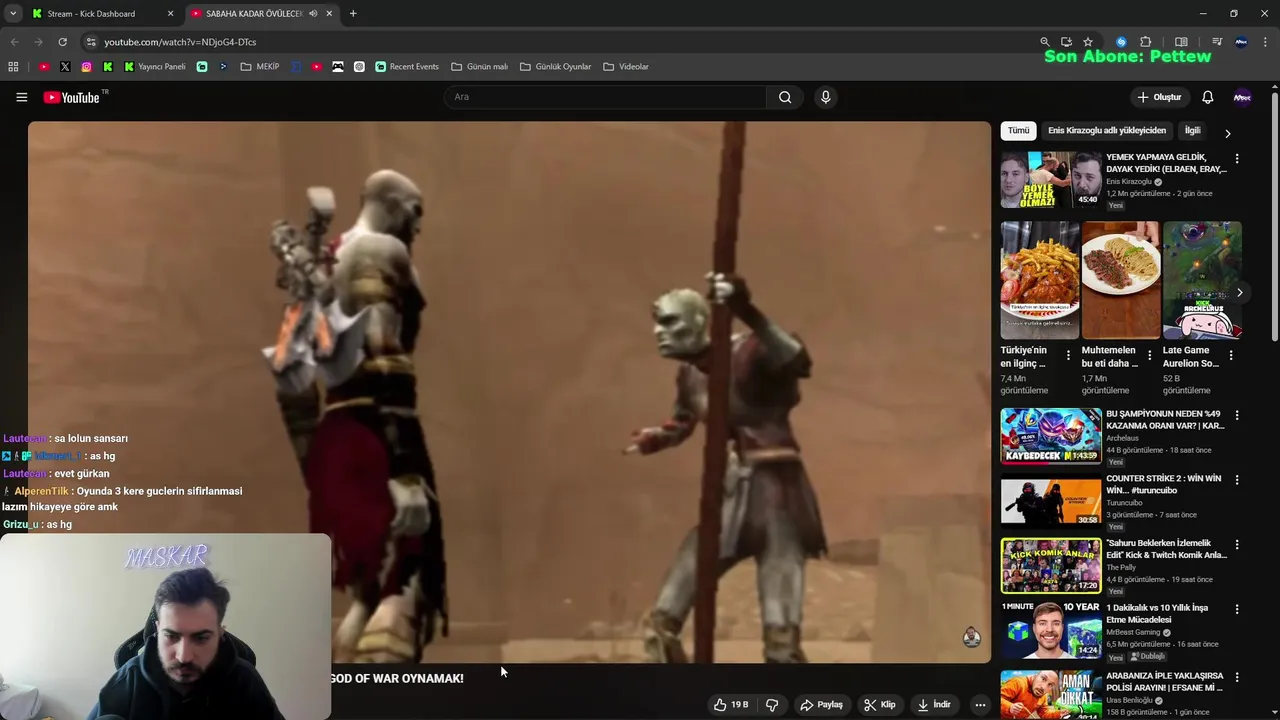Open the Türkiye'nin en ilginç Short
1280x720 pixels.
point(1040,281)
